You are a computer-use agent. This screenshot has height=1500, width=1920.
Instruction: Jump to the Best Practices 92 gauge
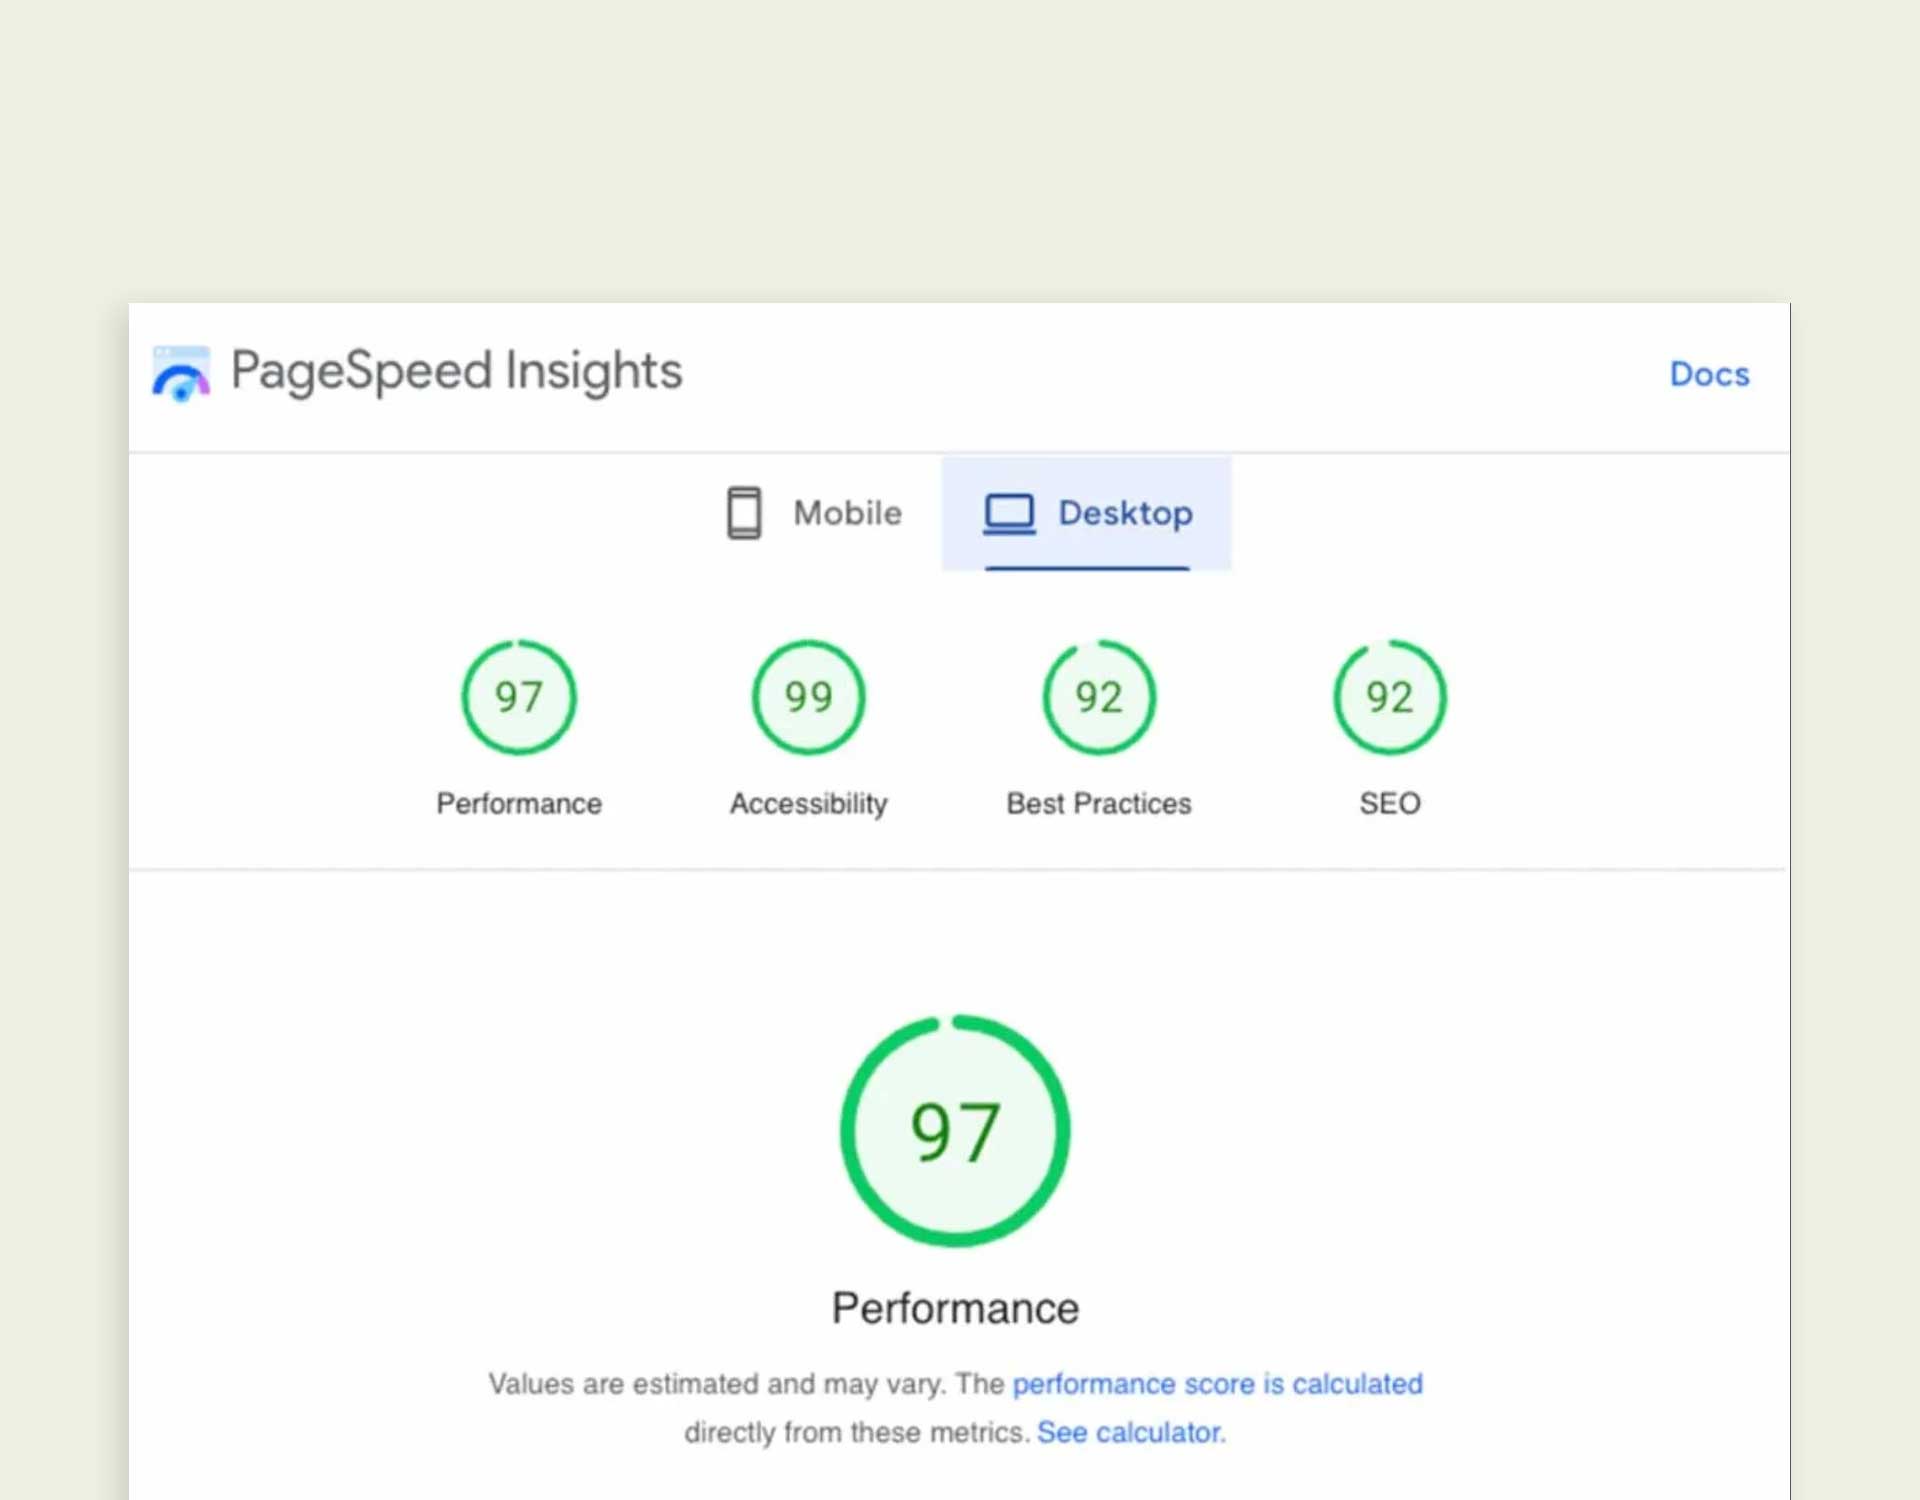1099,697
